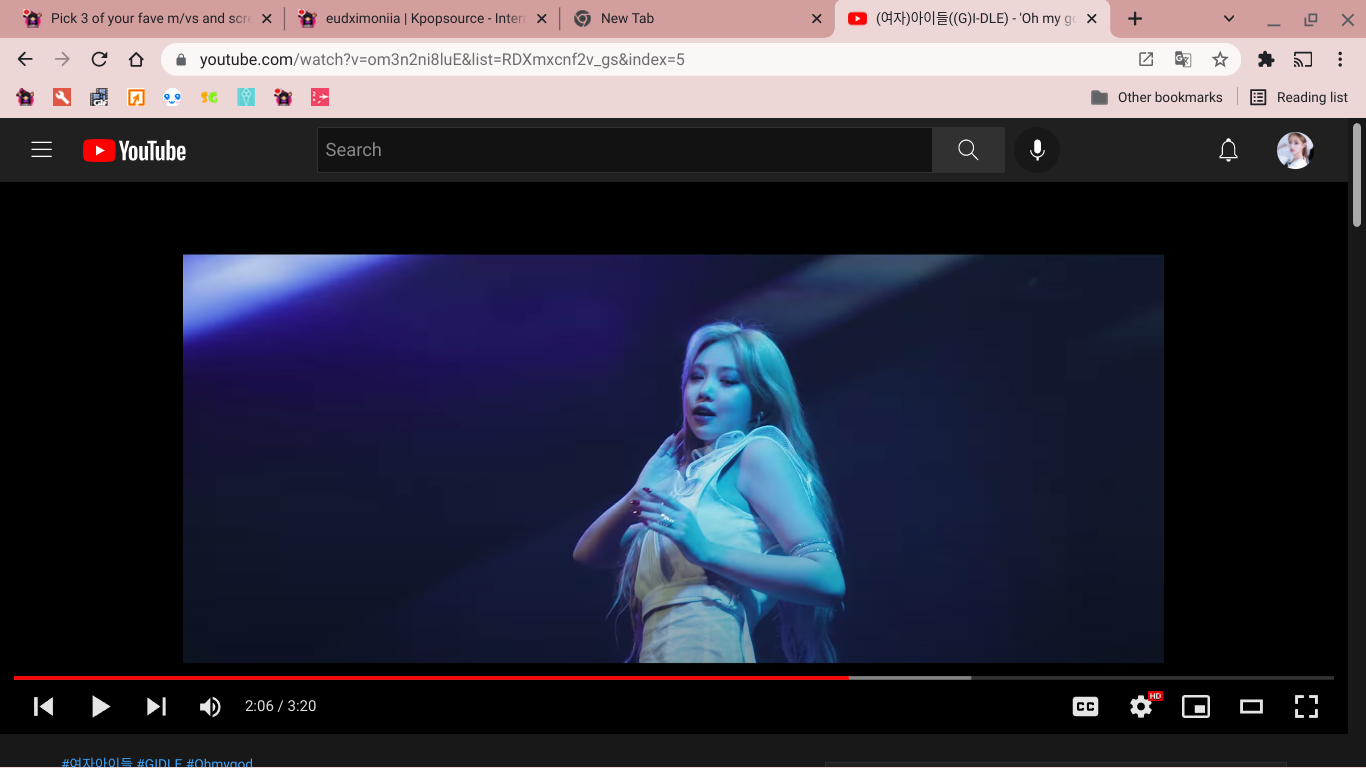Start voice search with microphone icon

tap(1037, 150)
